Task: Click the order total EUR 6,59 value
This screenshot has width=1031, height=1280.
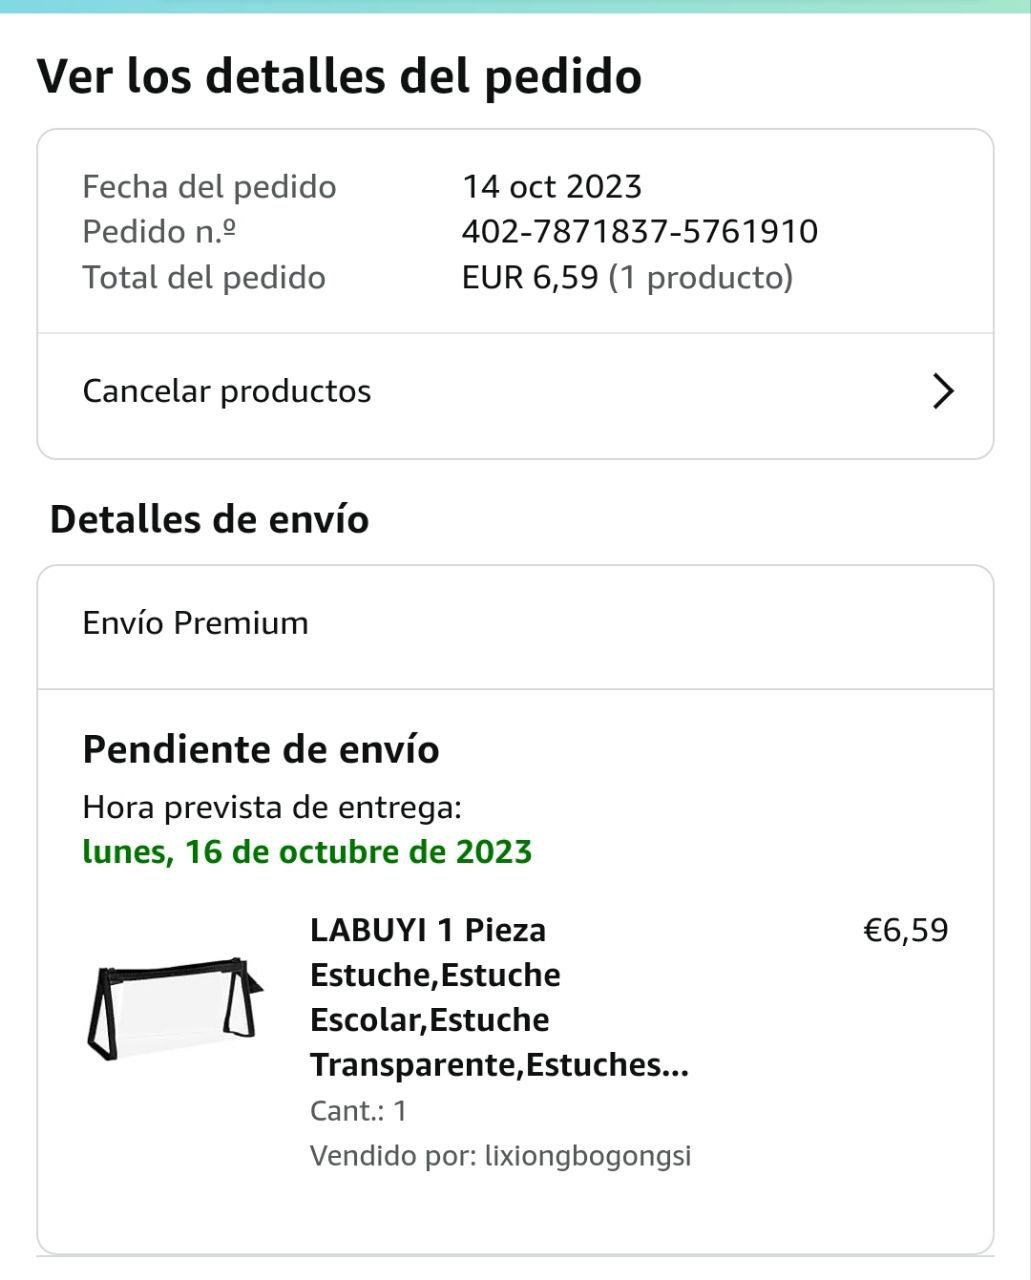Action: click(x=530, y=277)
